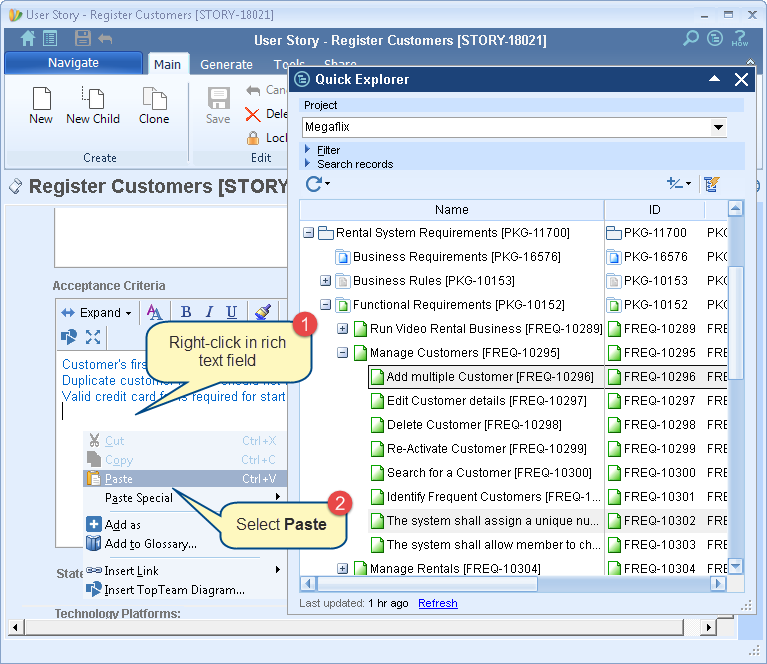767x664 pixels.
Task: Open the Expand dropdown in editor toolbar
Action: coord(96,313)
